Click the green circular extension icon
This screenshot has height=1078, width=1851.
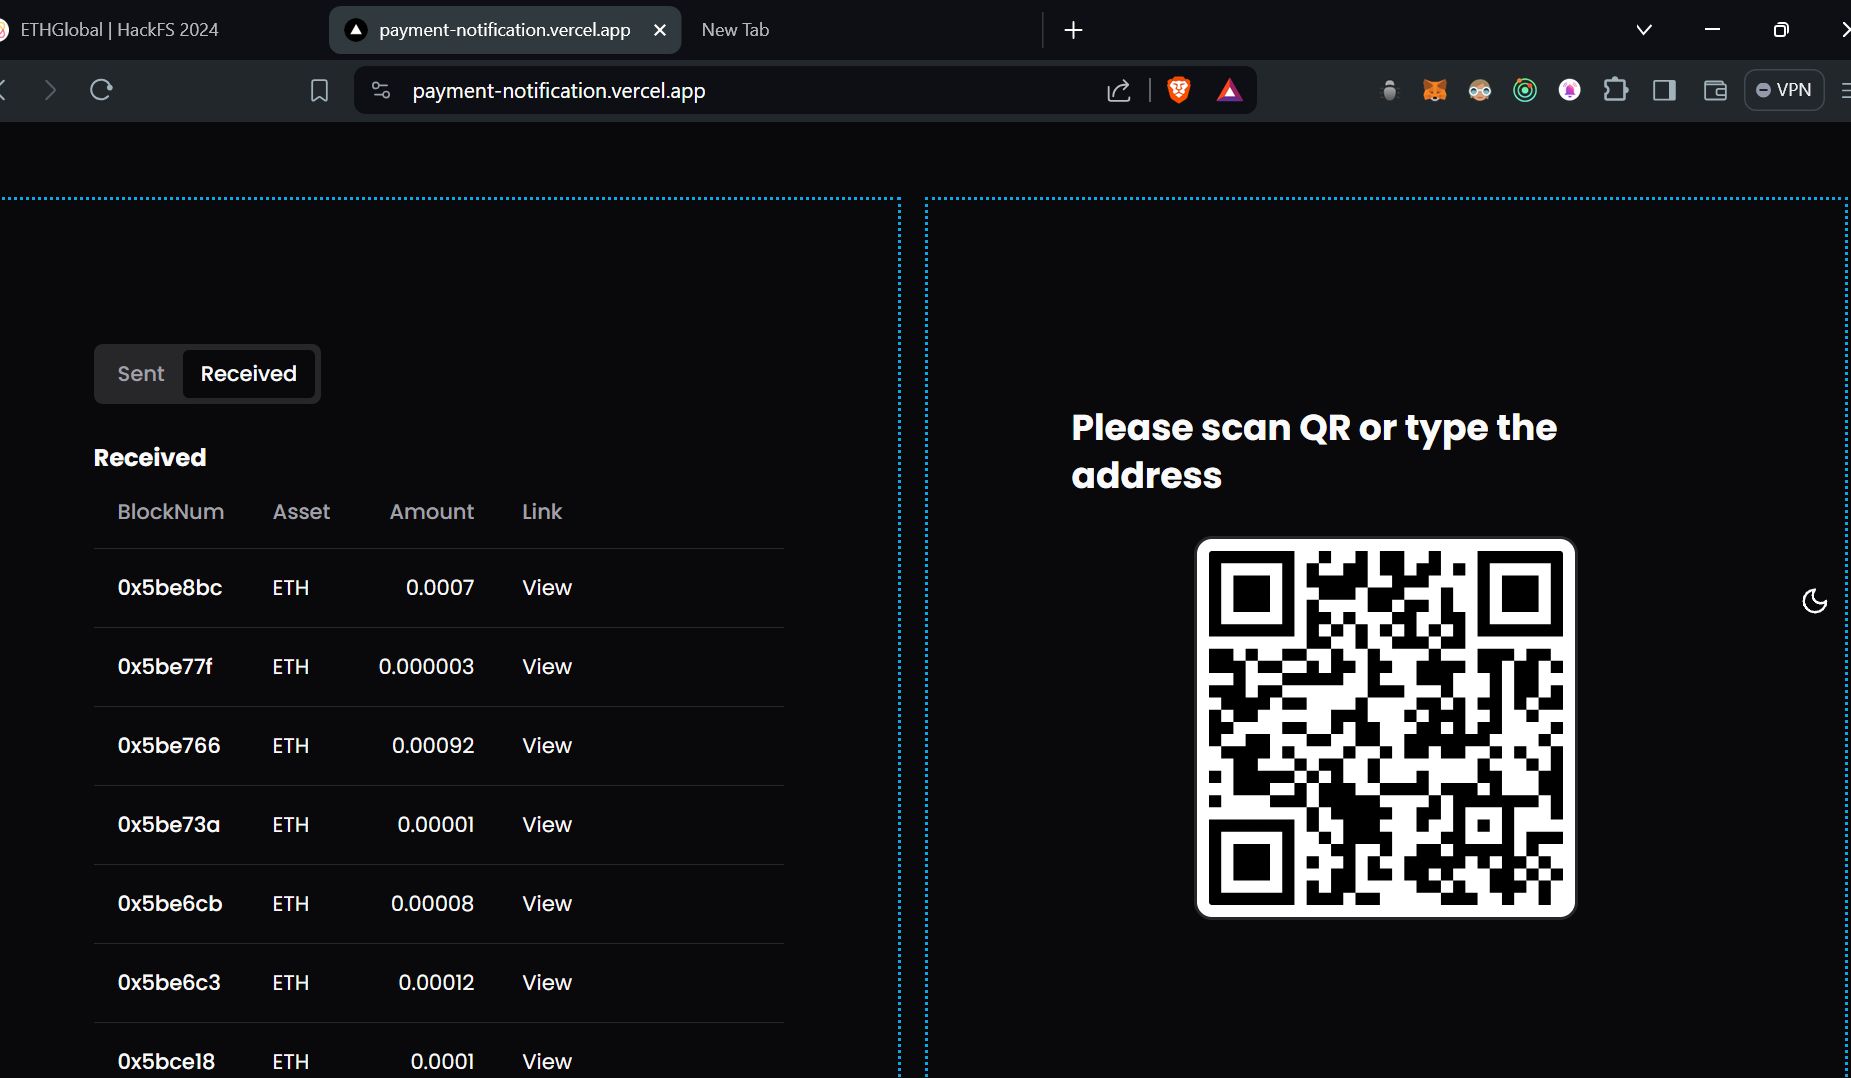pos(1525,91)
